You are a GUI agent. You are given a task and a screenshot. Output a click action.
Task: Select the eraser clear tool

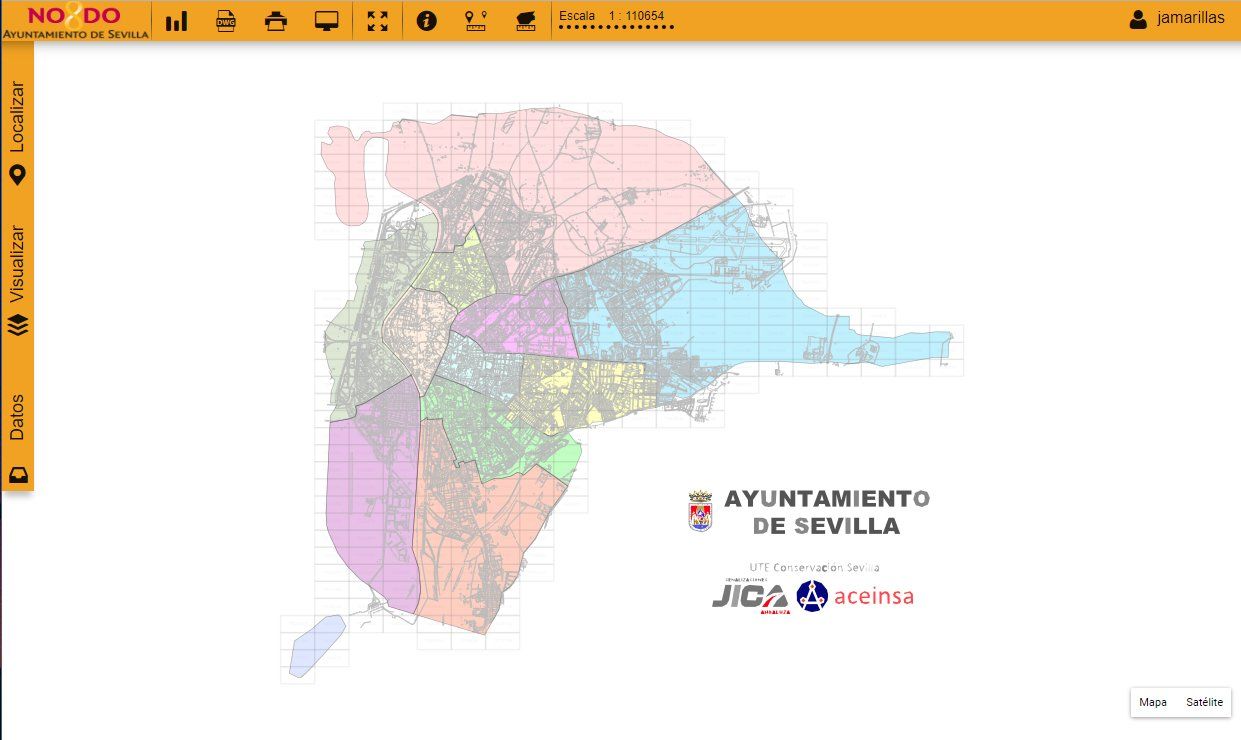coord(525,21)
